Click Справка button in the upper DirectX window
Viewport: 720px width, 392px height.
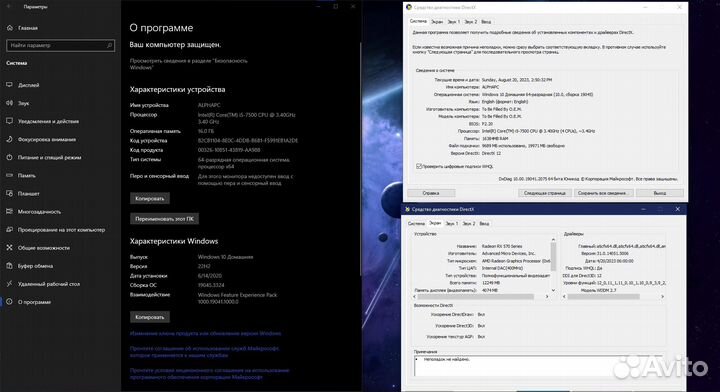[431, 193]
